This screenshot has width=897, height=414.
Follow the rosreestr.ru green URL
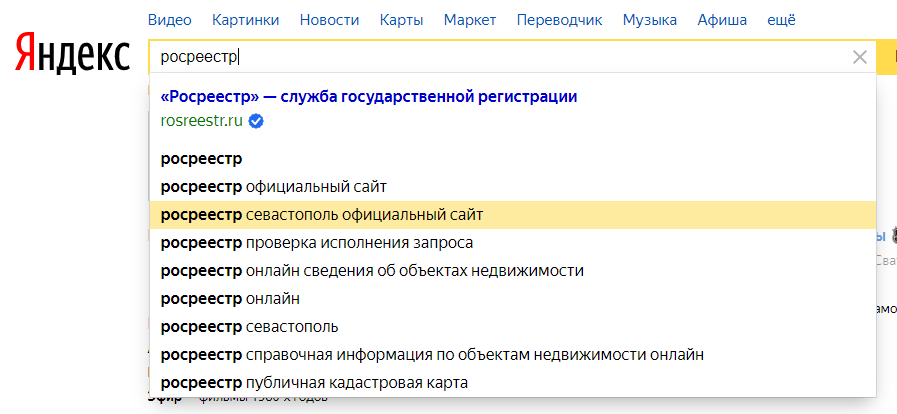(x=202, y=121)
